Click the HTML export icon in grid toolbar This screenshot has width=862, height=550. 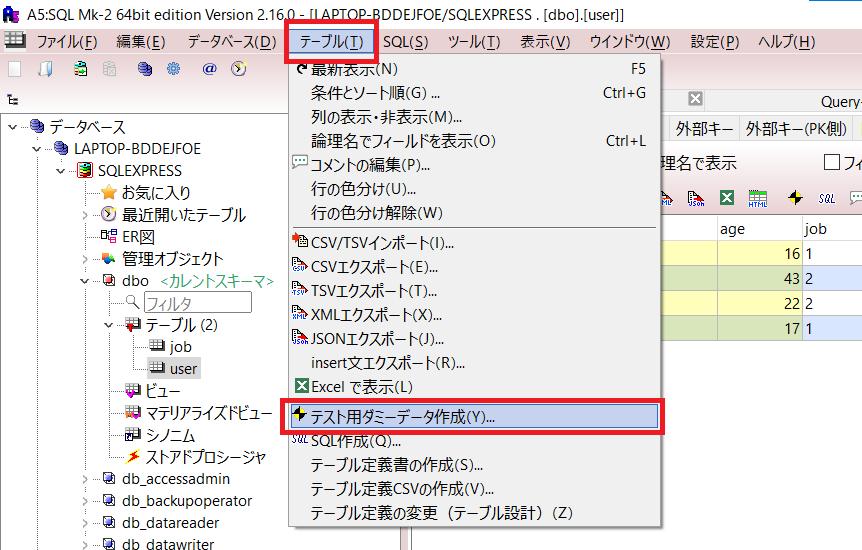click(x=758, y=198)
